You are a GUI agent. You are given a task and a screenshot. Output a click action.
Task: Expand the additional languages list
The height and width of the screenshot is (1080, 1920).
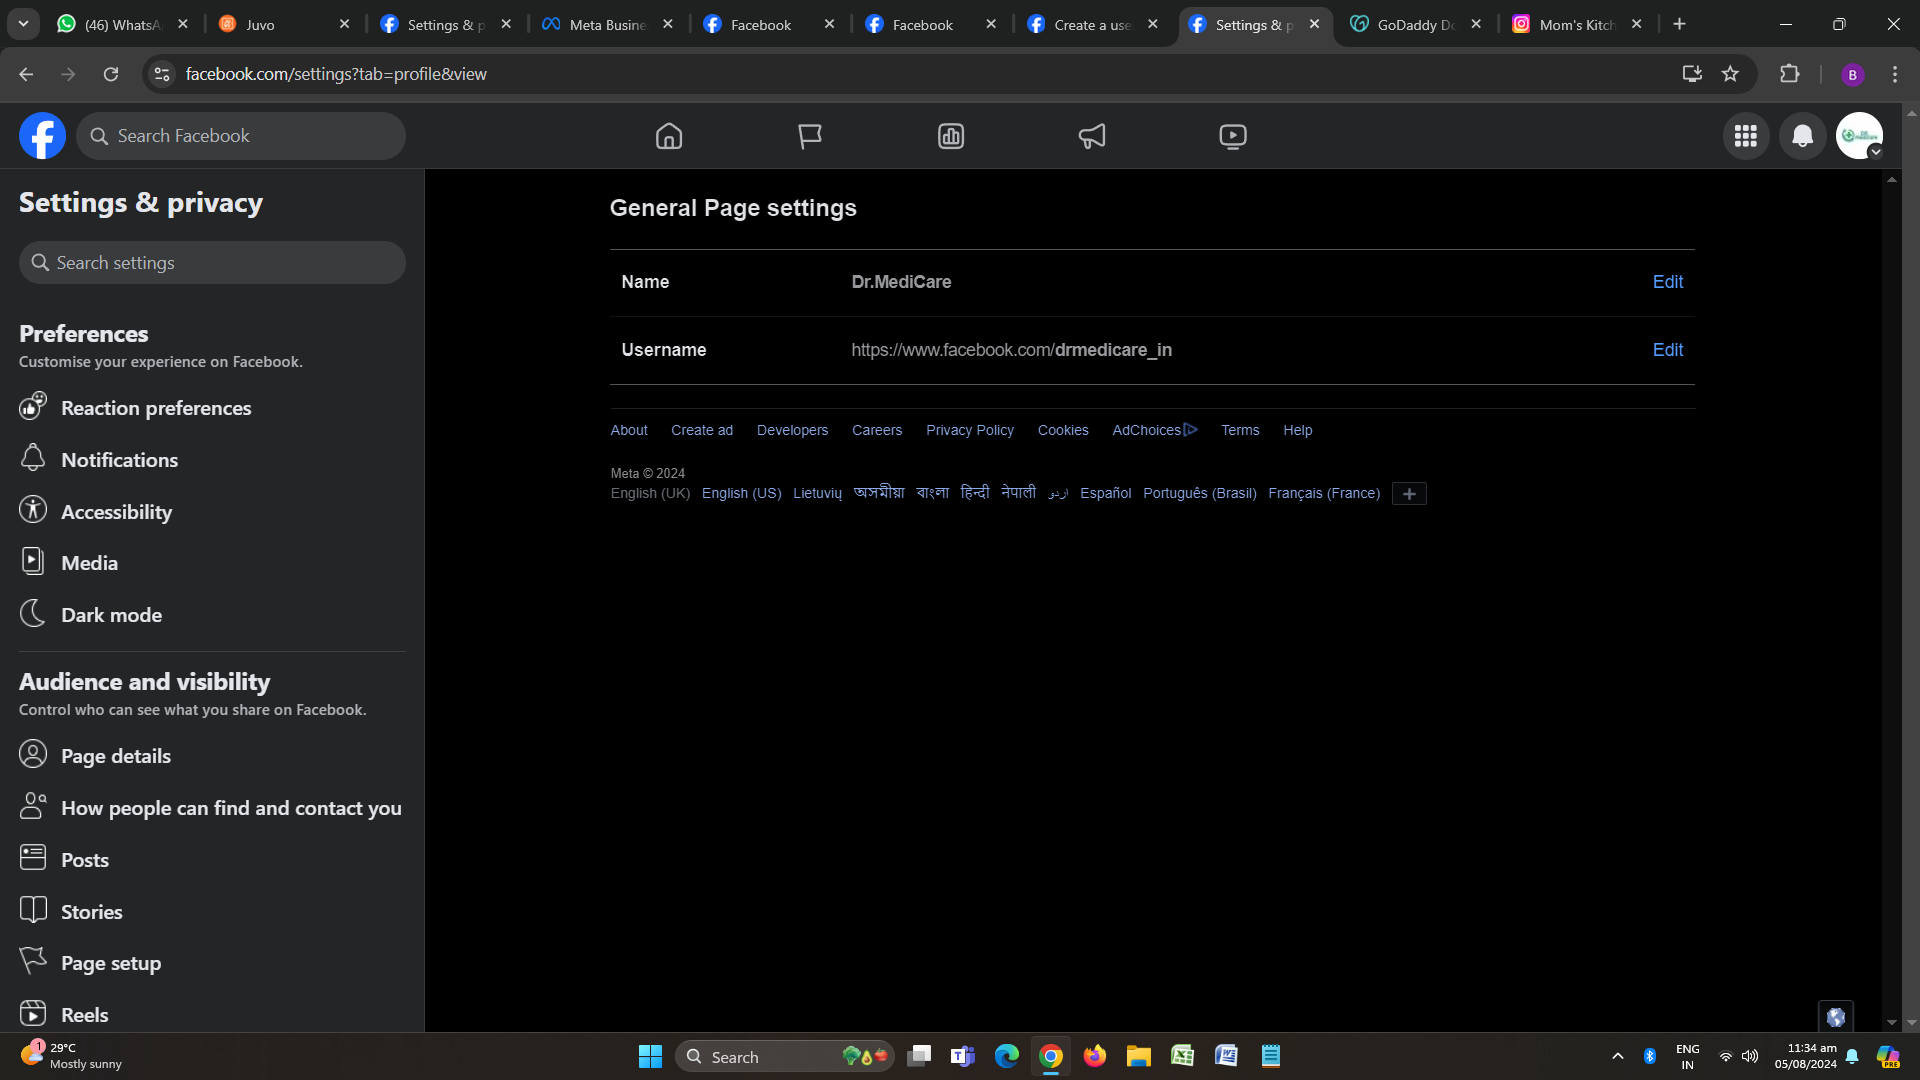click(x=1409, y=493)
